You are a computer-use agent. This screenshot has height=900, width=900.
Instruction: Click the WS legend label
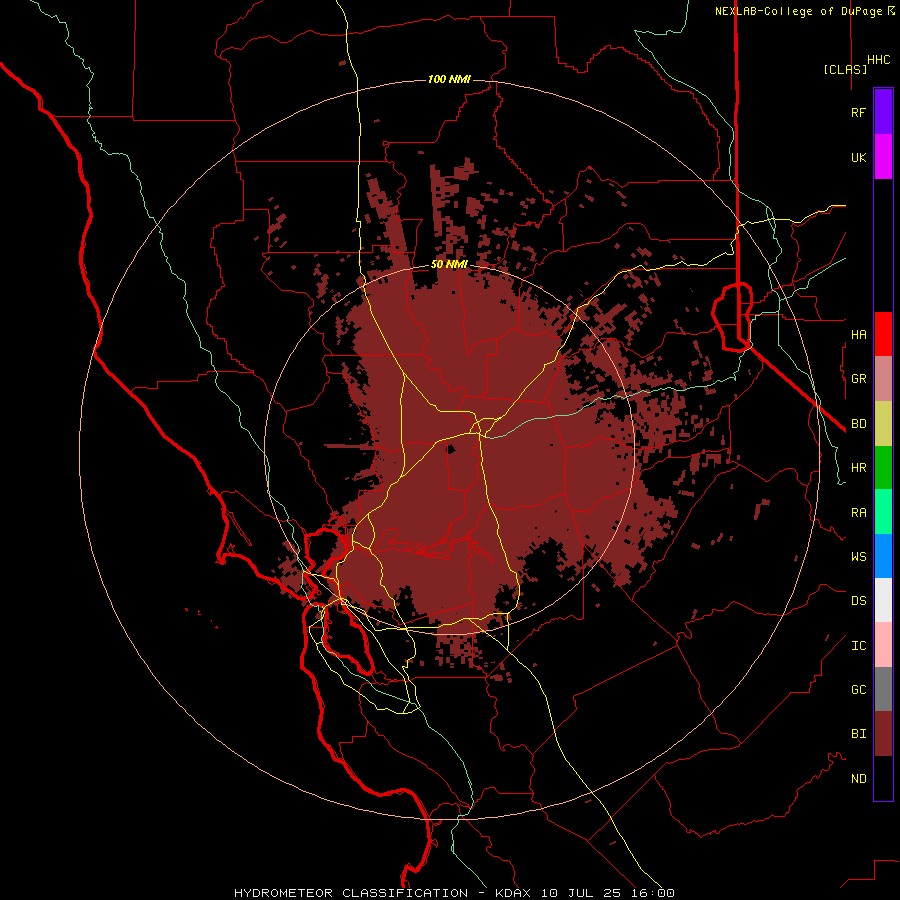point(858,556)
